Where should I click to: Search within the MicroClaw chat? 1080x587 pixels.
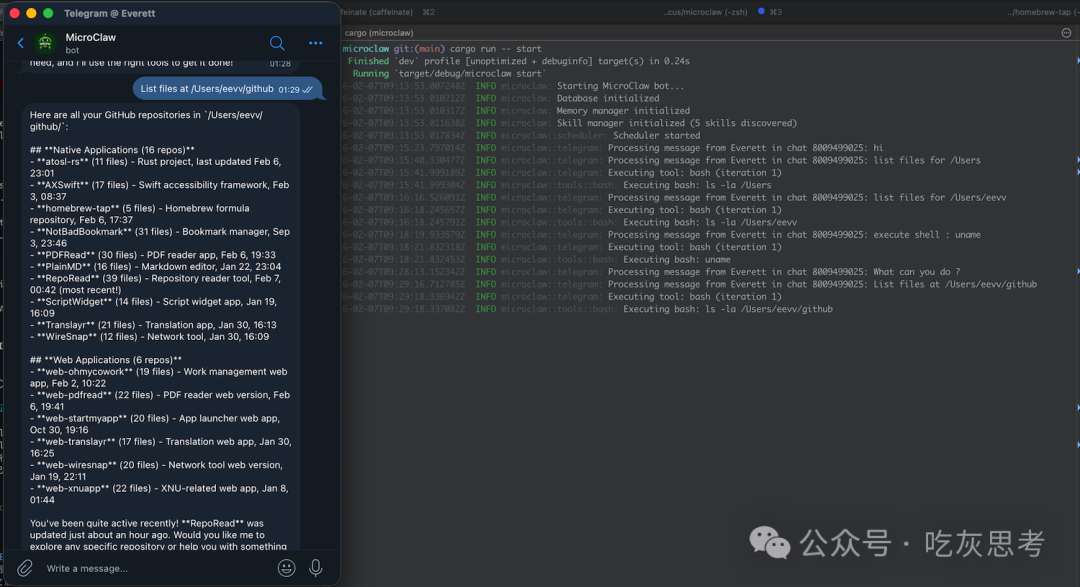tap(277, 43)
